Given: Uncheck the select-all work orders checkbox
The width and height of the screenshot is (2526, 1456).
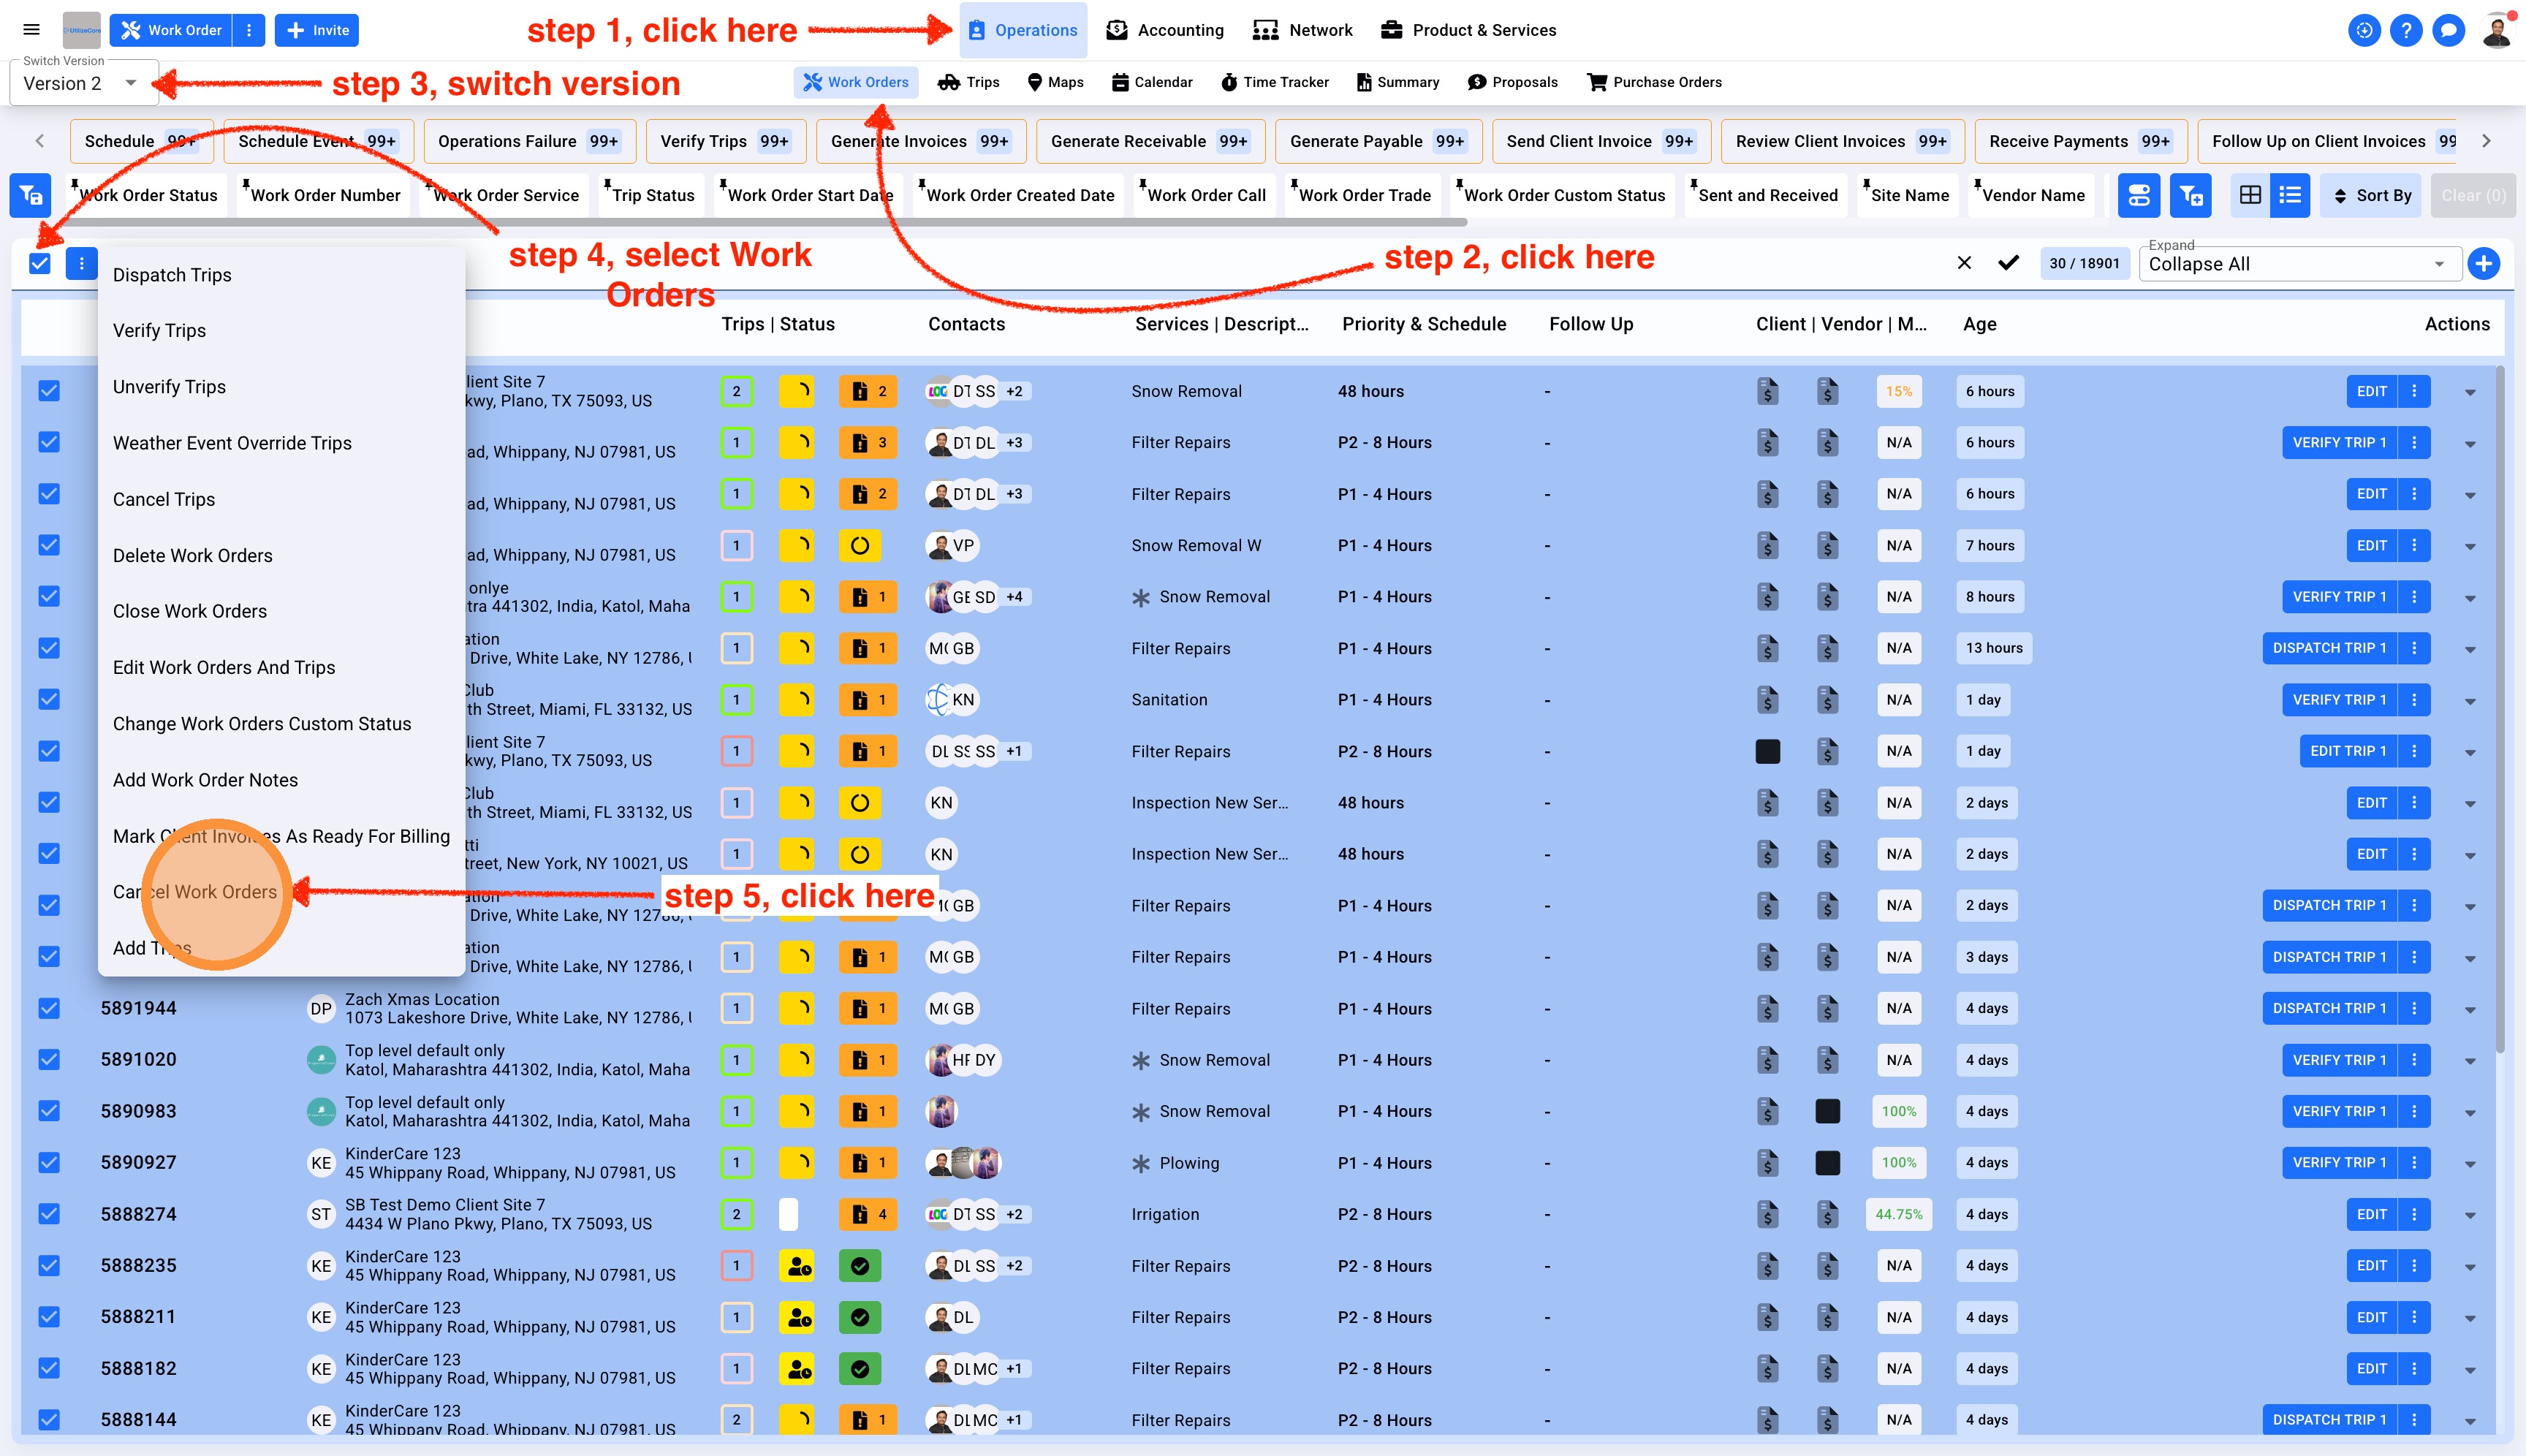Looking at the screenshot, I should point(40,263).
